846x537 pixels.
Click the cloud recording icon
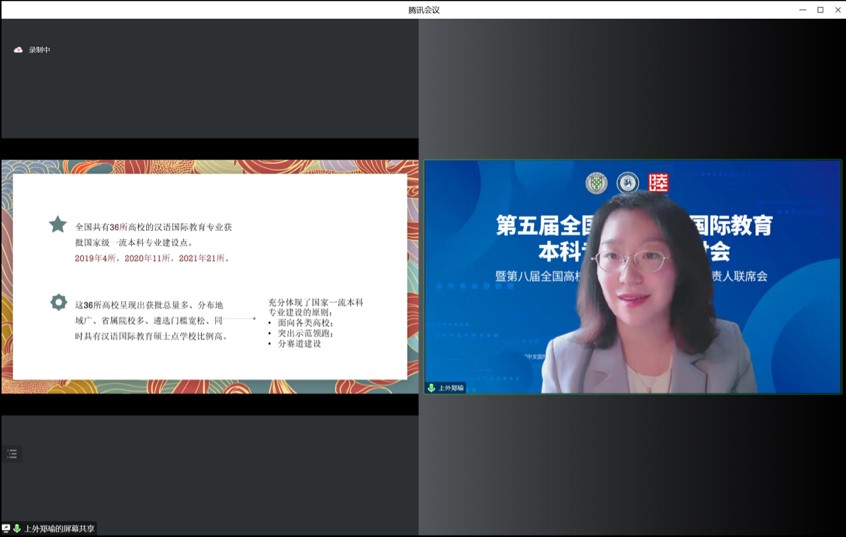pos(17,50)
